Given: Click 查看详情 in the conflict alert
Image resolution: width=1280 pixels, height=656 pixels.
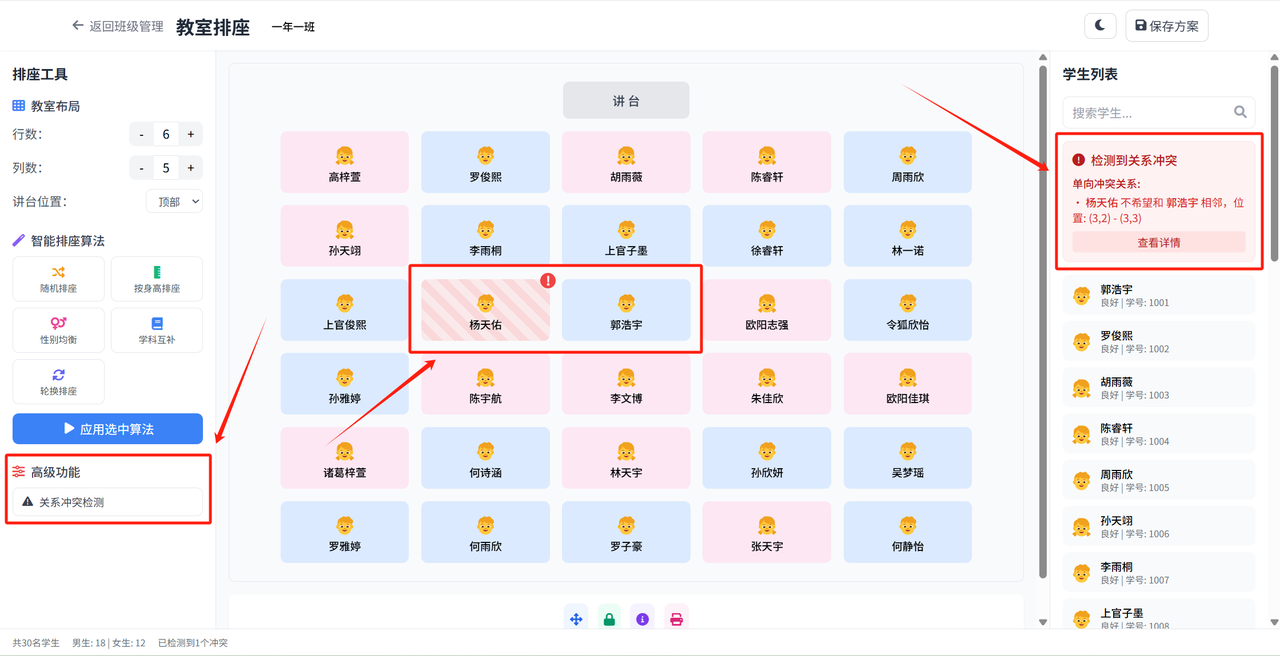Looking at the screenshot, I should (x=1159, y=242).
